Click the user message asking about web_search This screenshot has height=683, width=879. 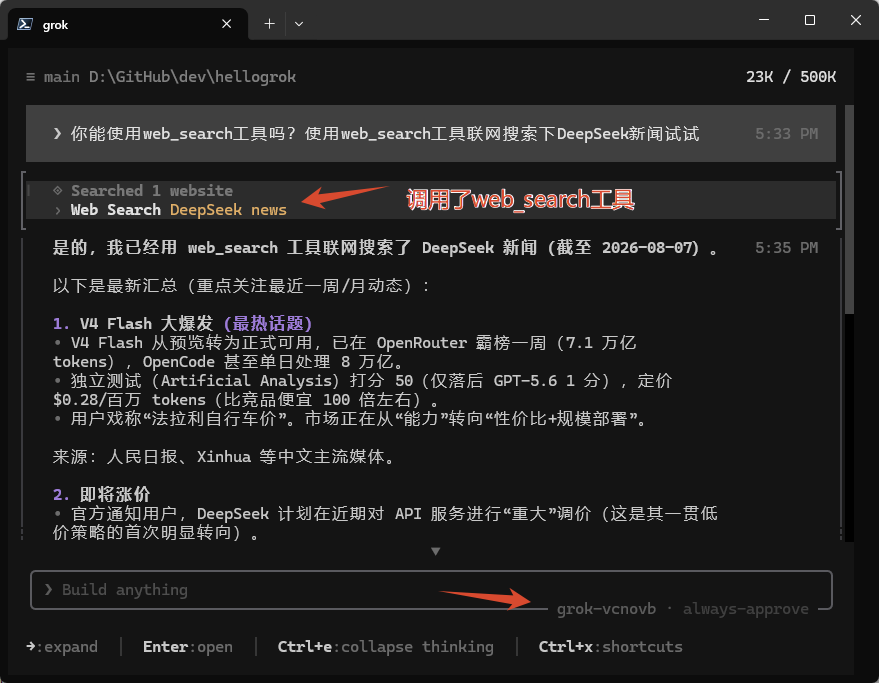[431, 133]
